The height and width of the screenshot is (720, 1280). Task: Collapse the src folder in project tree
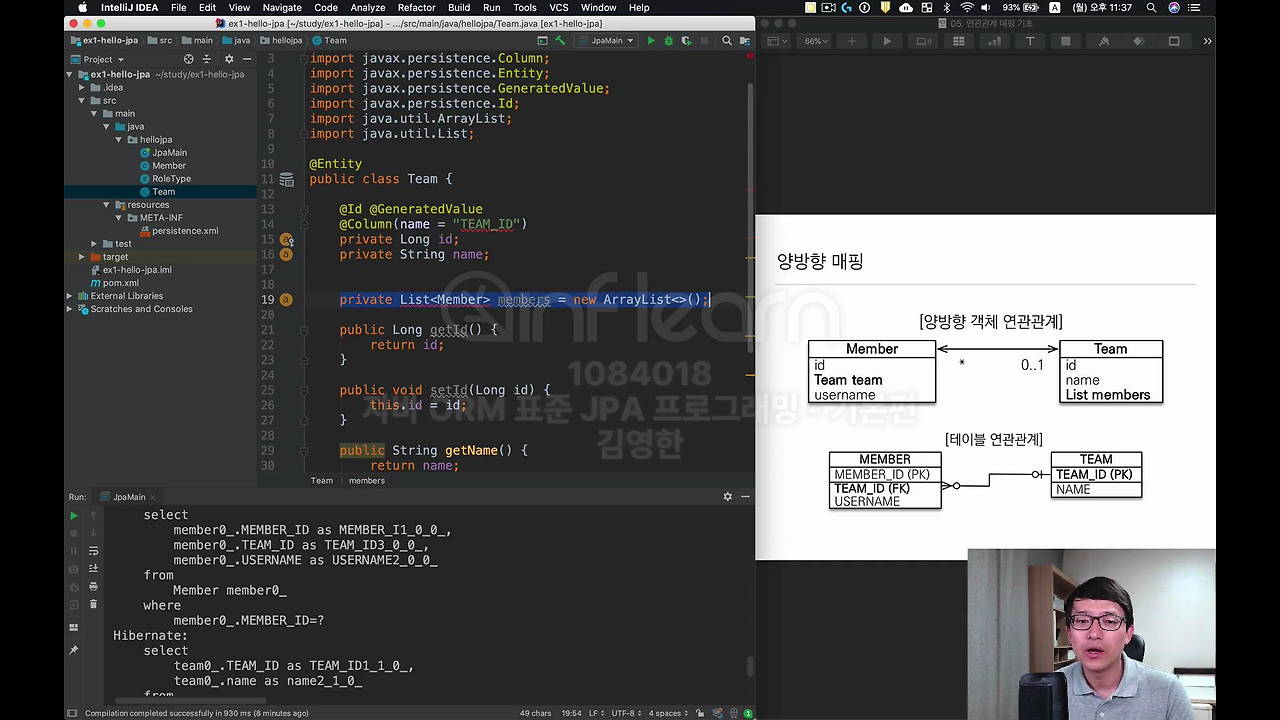(x=82, y=100)
